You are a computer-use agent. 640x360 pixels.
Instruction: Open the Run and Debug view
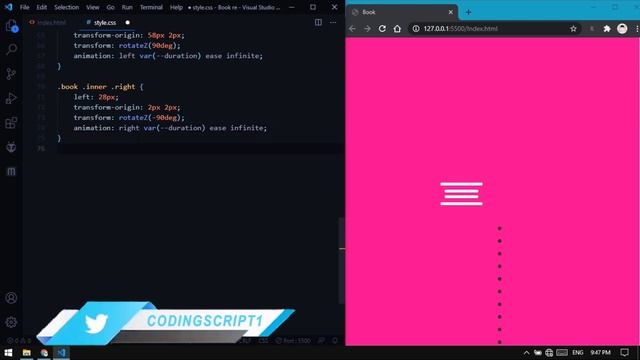11,98
